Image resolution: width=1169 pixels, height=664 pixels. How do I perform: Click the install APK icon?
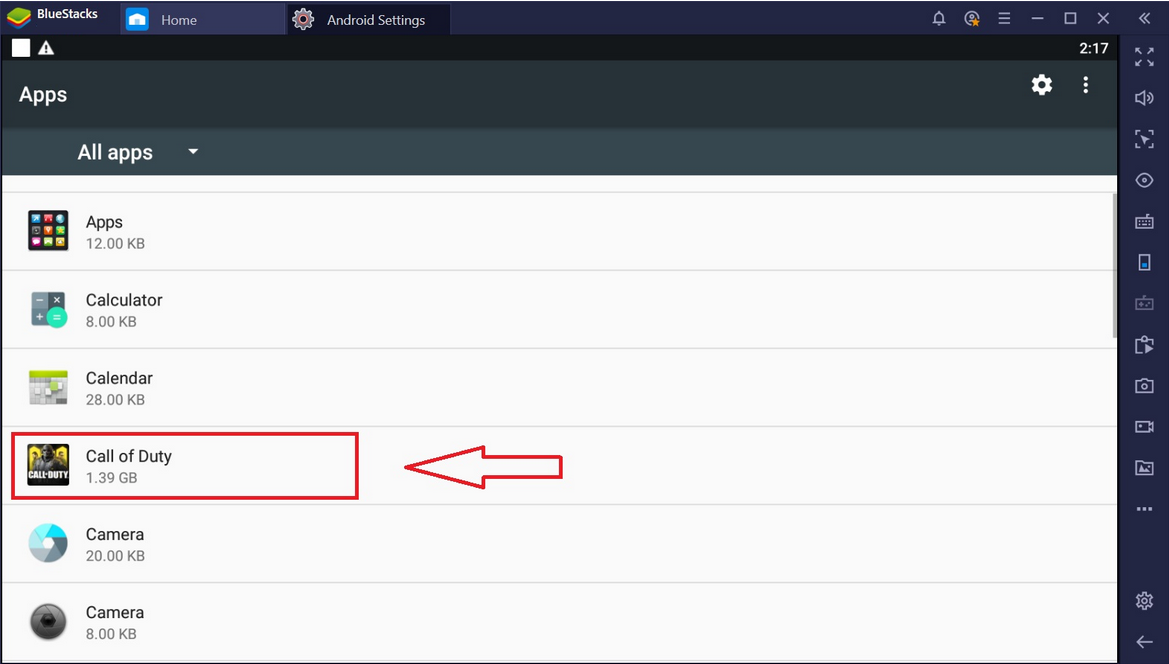click(1144, 344)
